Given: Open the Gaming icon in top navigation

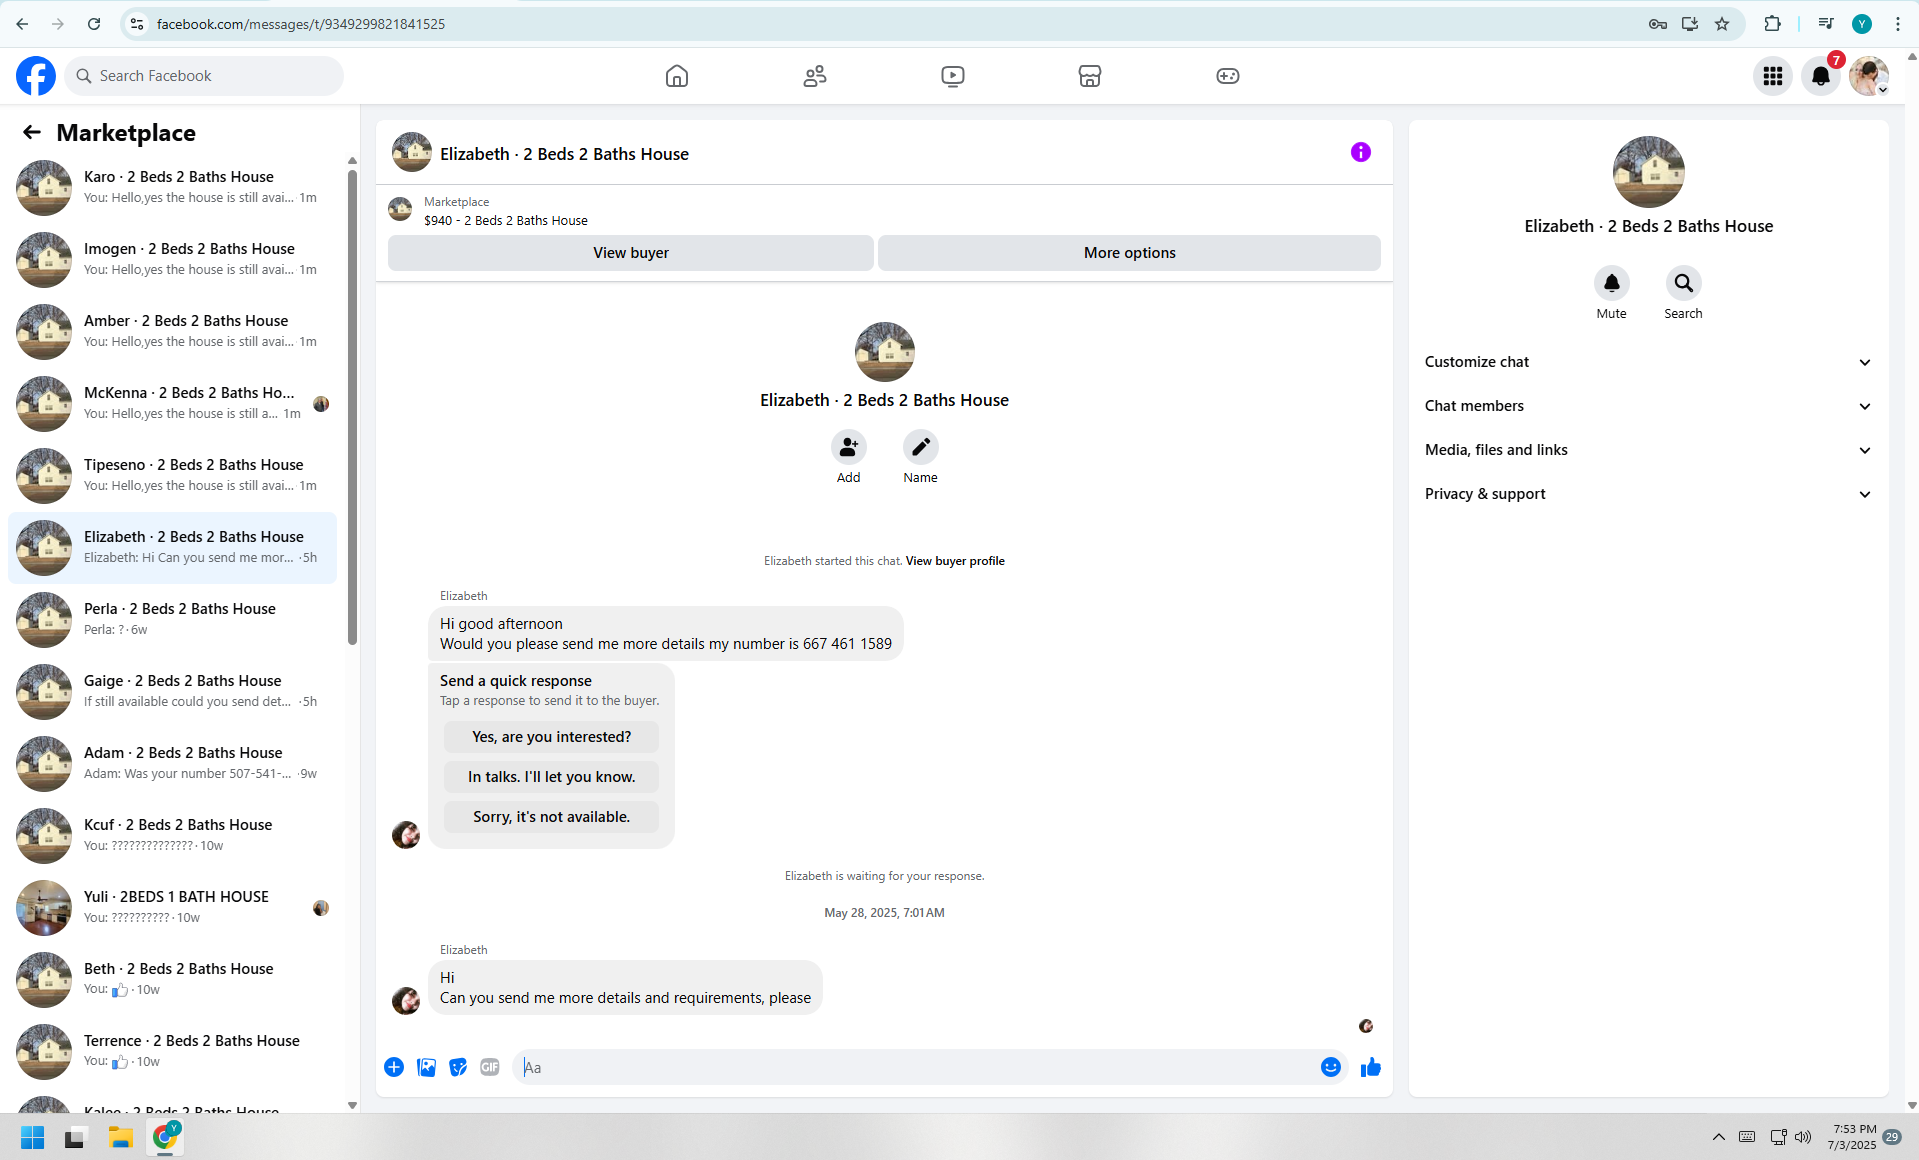Looking at the screenshot, I should tap(1228, 76).
